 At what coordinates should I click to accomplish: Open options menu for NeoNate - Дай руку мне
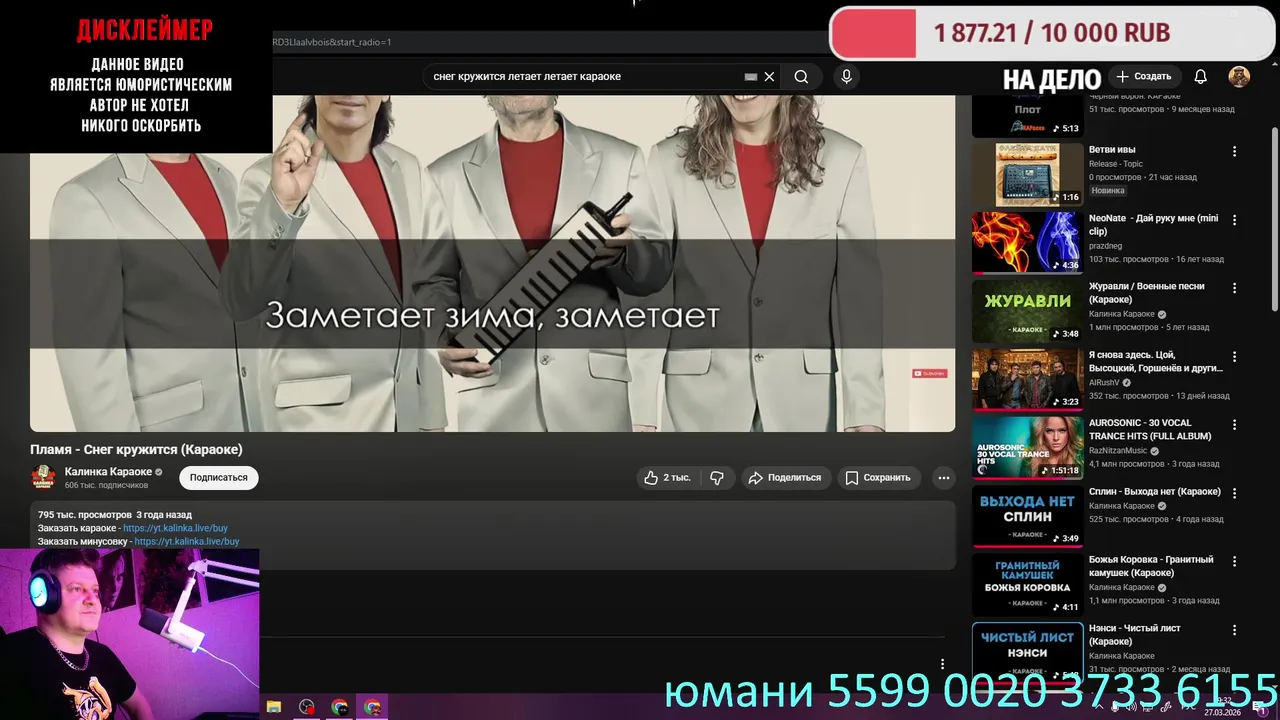[x=1234, y=219]
